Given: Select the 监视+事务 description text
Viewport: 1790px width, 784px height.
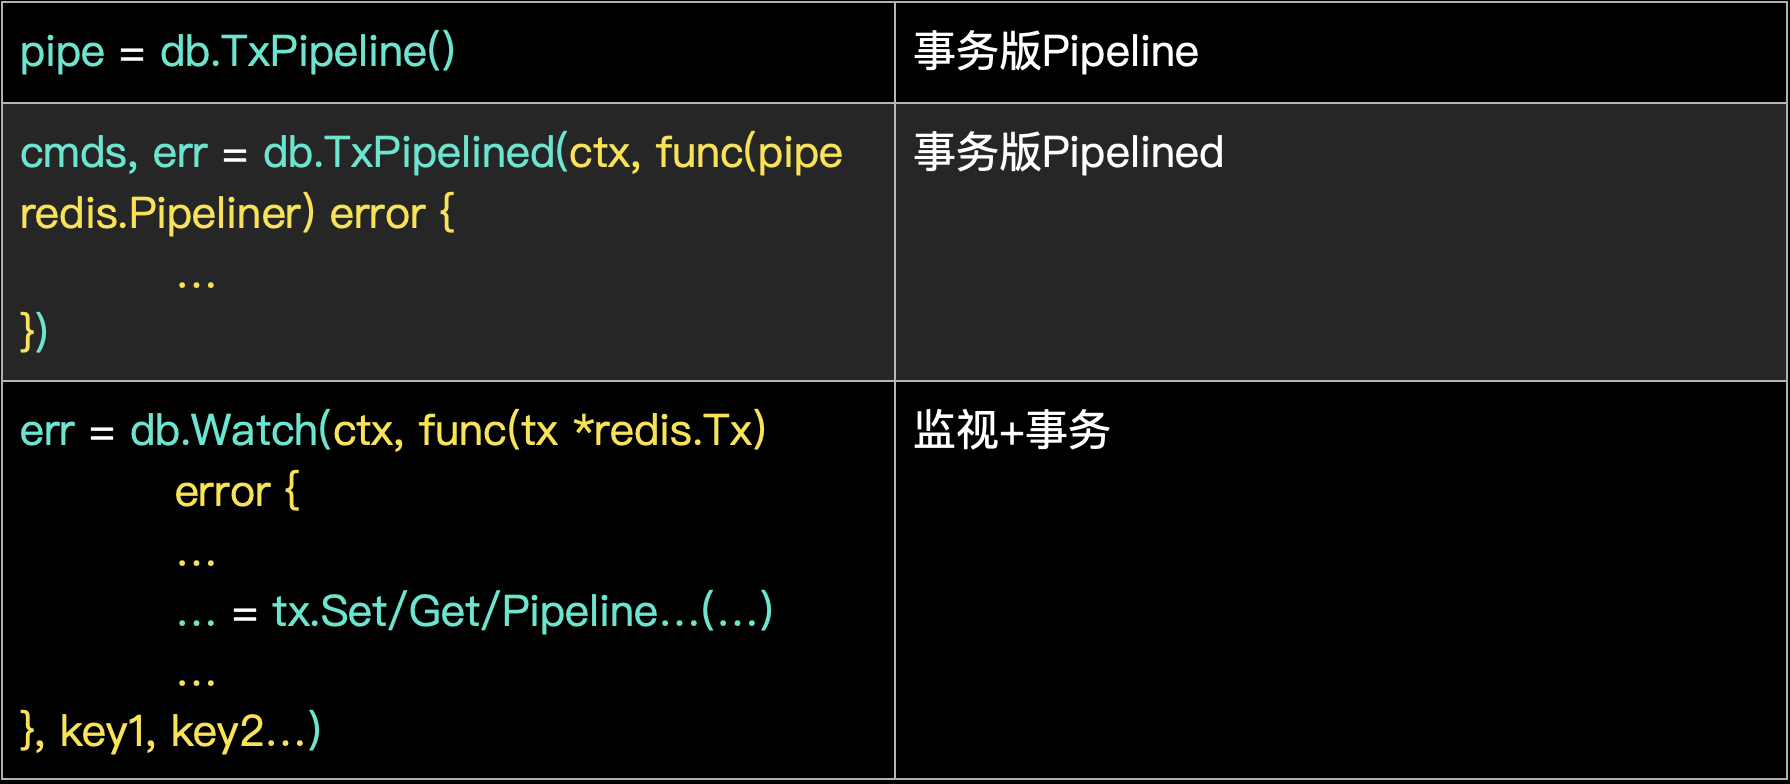Looking at the screenshot, I should click(1011, 431).
